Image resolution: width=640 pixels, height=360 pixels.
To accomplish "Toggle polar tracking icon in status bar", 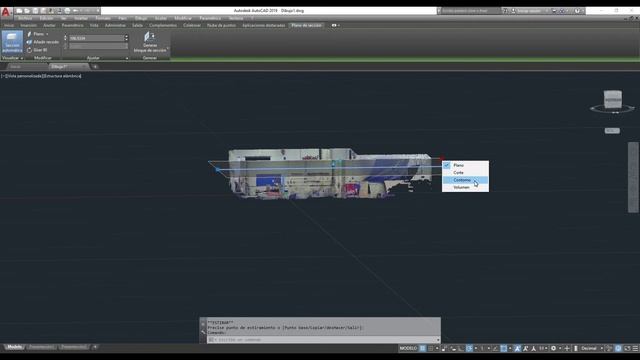I will coord(469,348).
